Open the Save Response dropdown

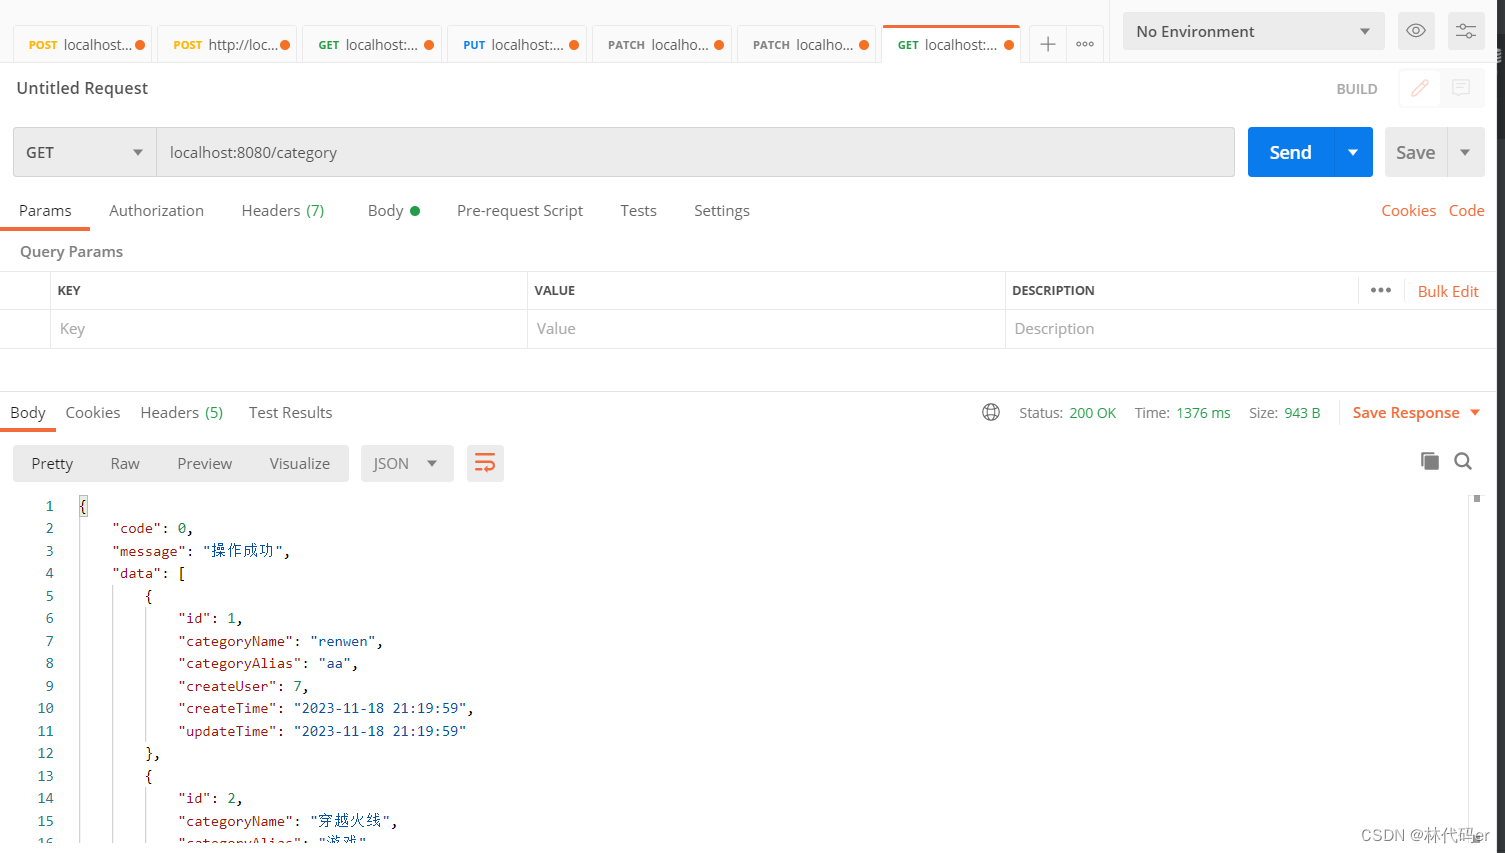(x=1416, y=412)
